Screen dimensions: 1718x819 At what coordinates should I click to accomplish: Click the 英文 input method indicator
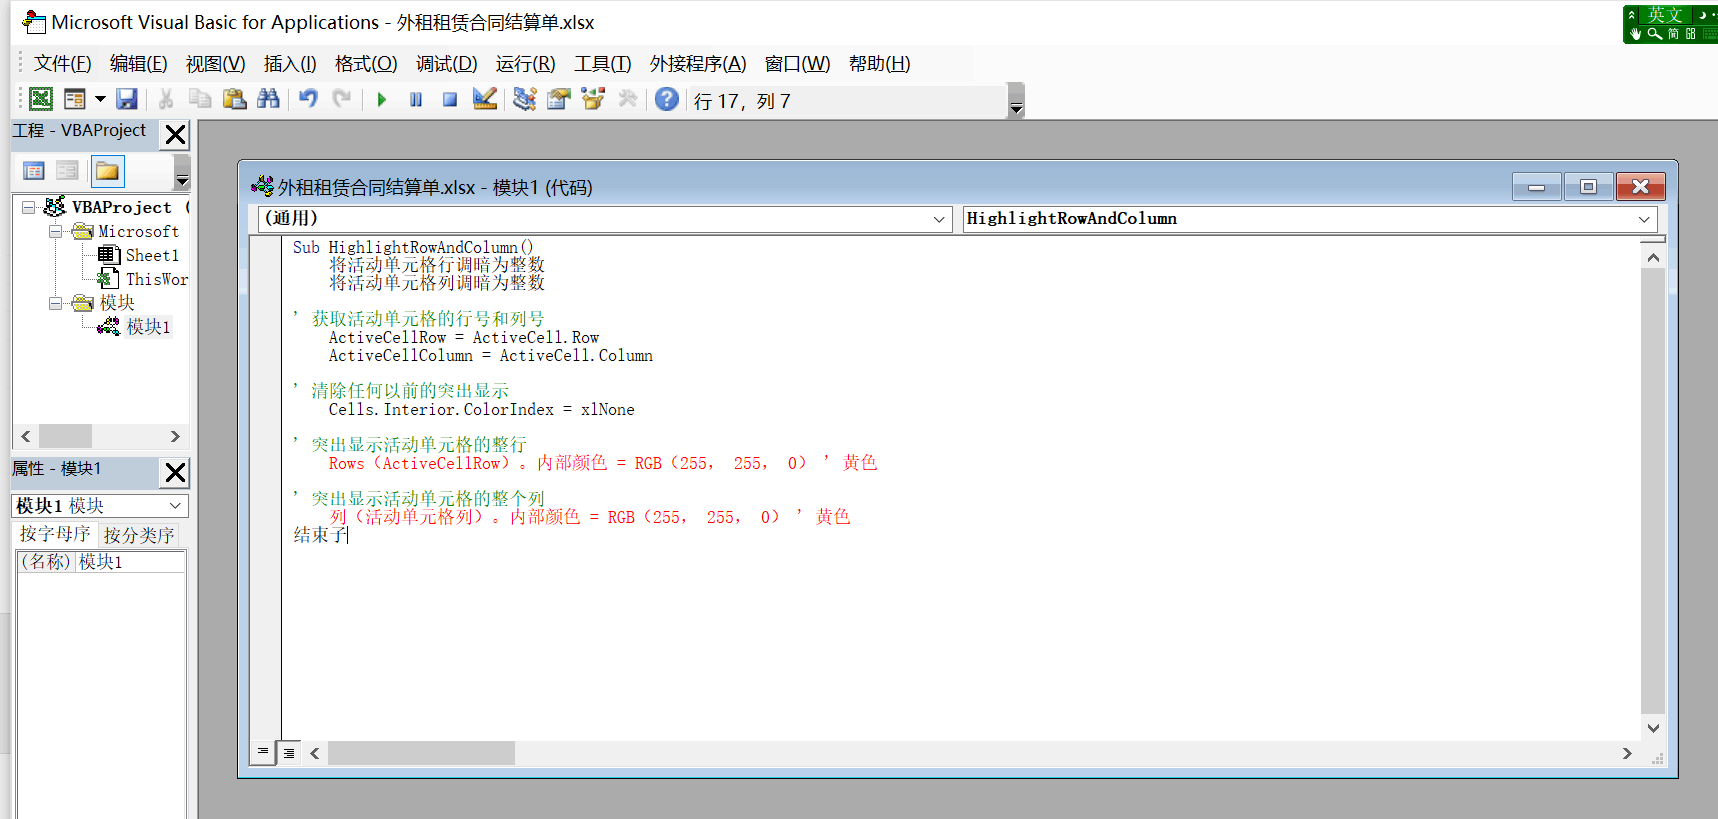coord(1665,14)
